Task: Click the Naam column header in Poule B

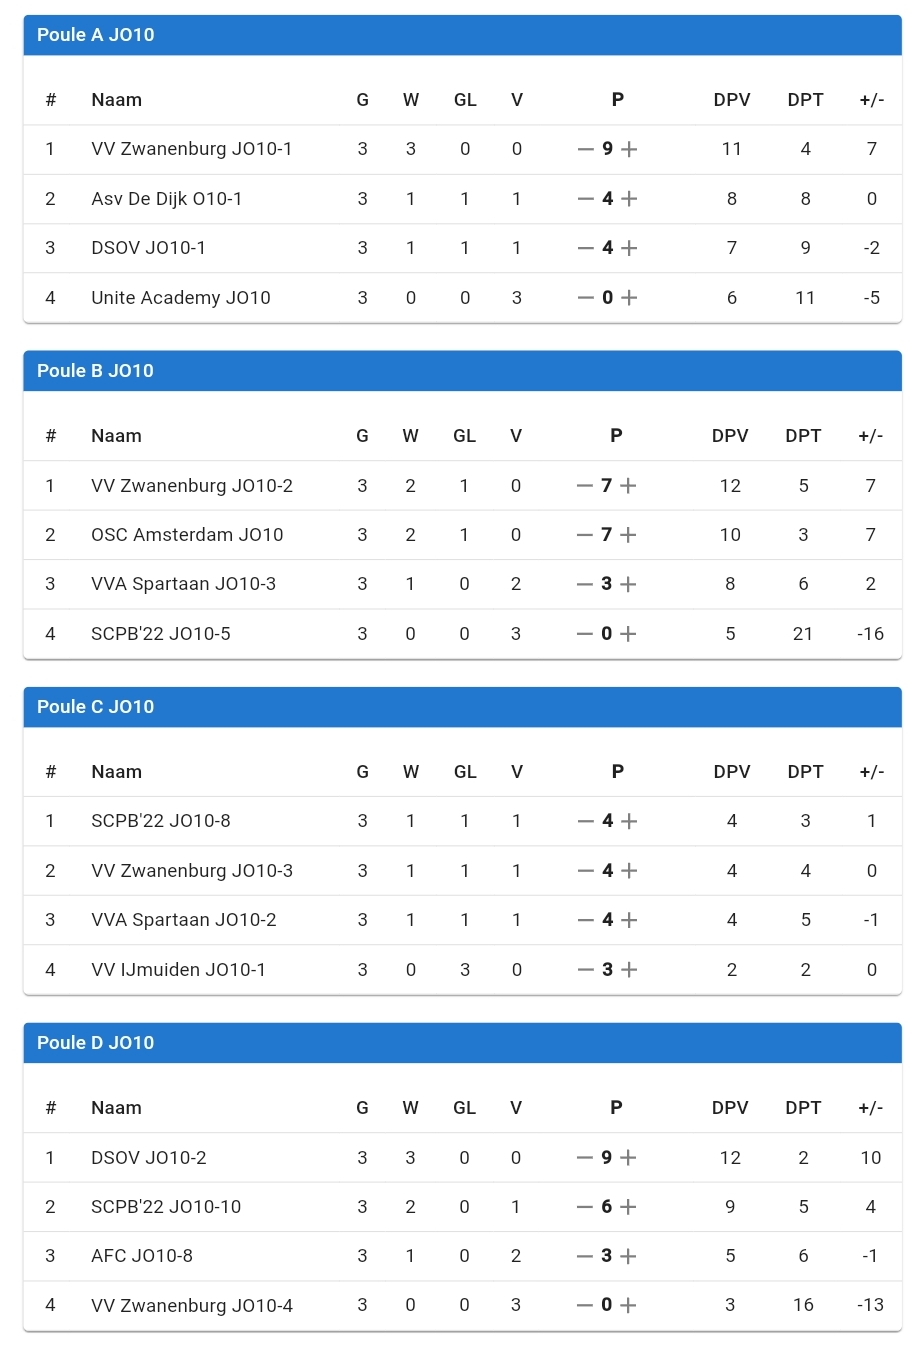Action: [116, 436]
